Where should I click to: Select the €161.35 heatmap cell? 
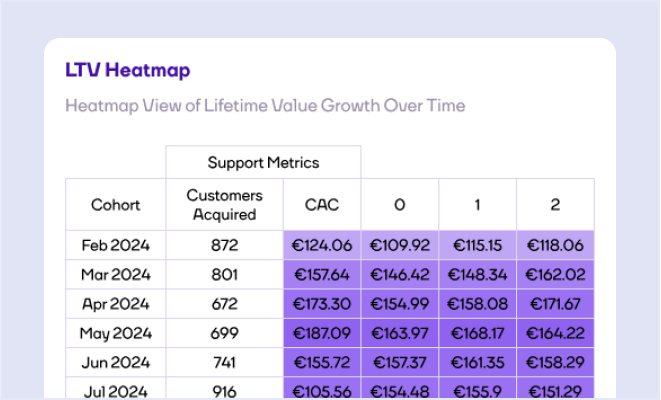pyautogui.click(x=477, y=360)
